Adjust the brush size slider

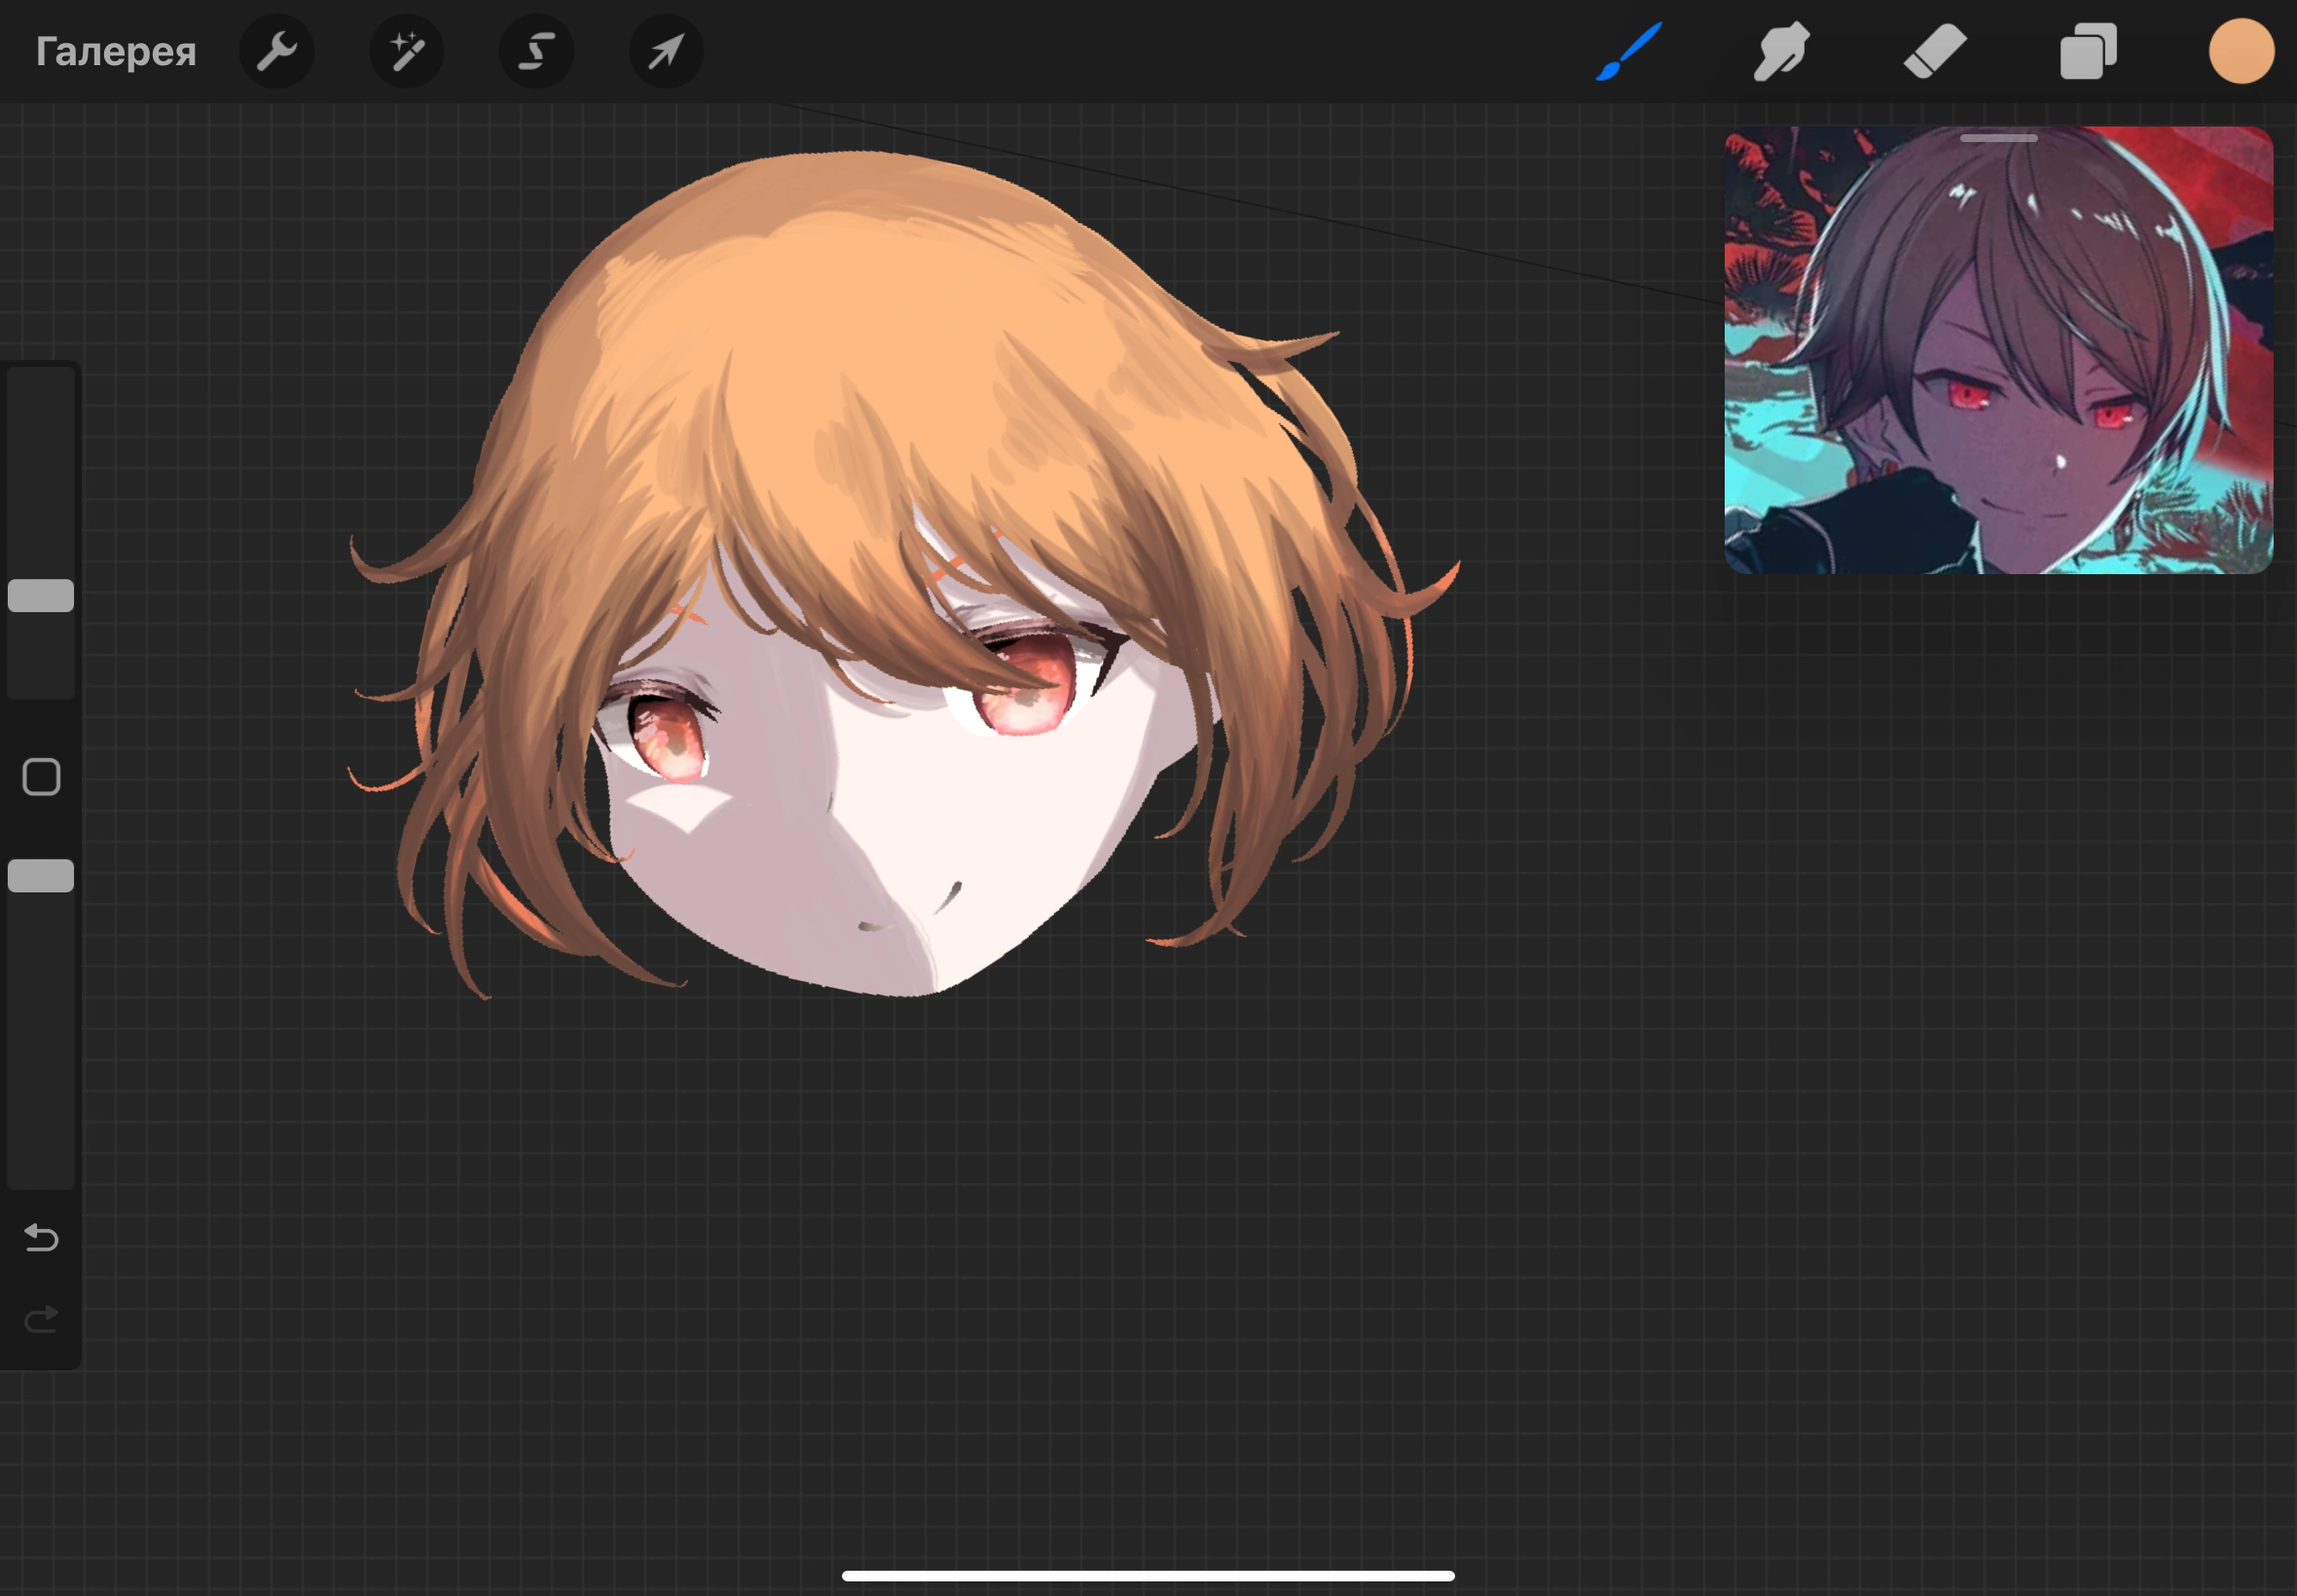coord(40,595)
